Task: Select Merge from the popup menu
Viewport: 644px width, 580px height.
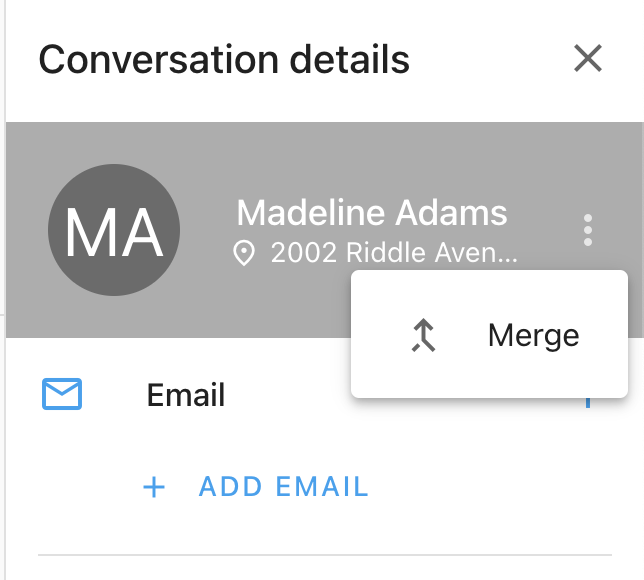Action: (532, 335)
